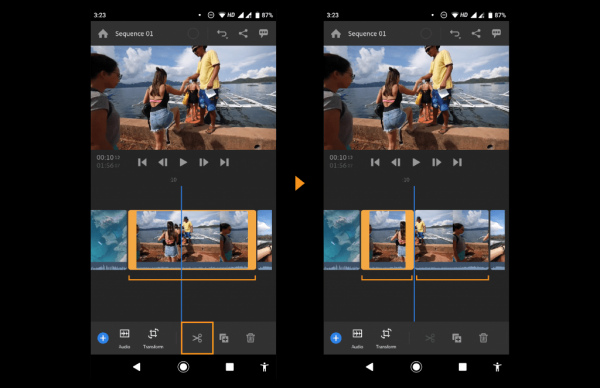This screenshot has width=600, height=388.
Task: Tap the 00:10 timecode in right phone
Action: [341, 157]
